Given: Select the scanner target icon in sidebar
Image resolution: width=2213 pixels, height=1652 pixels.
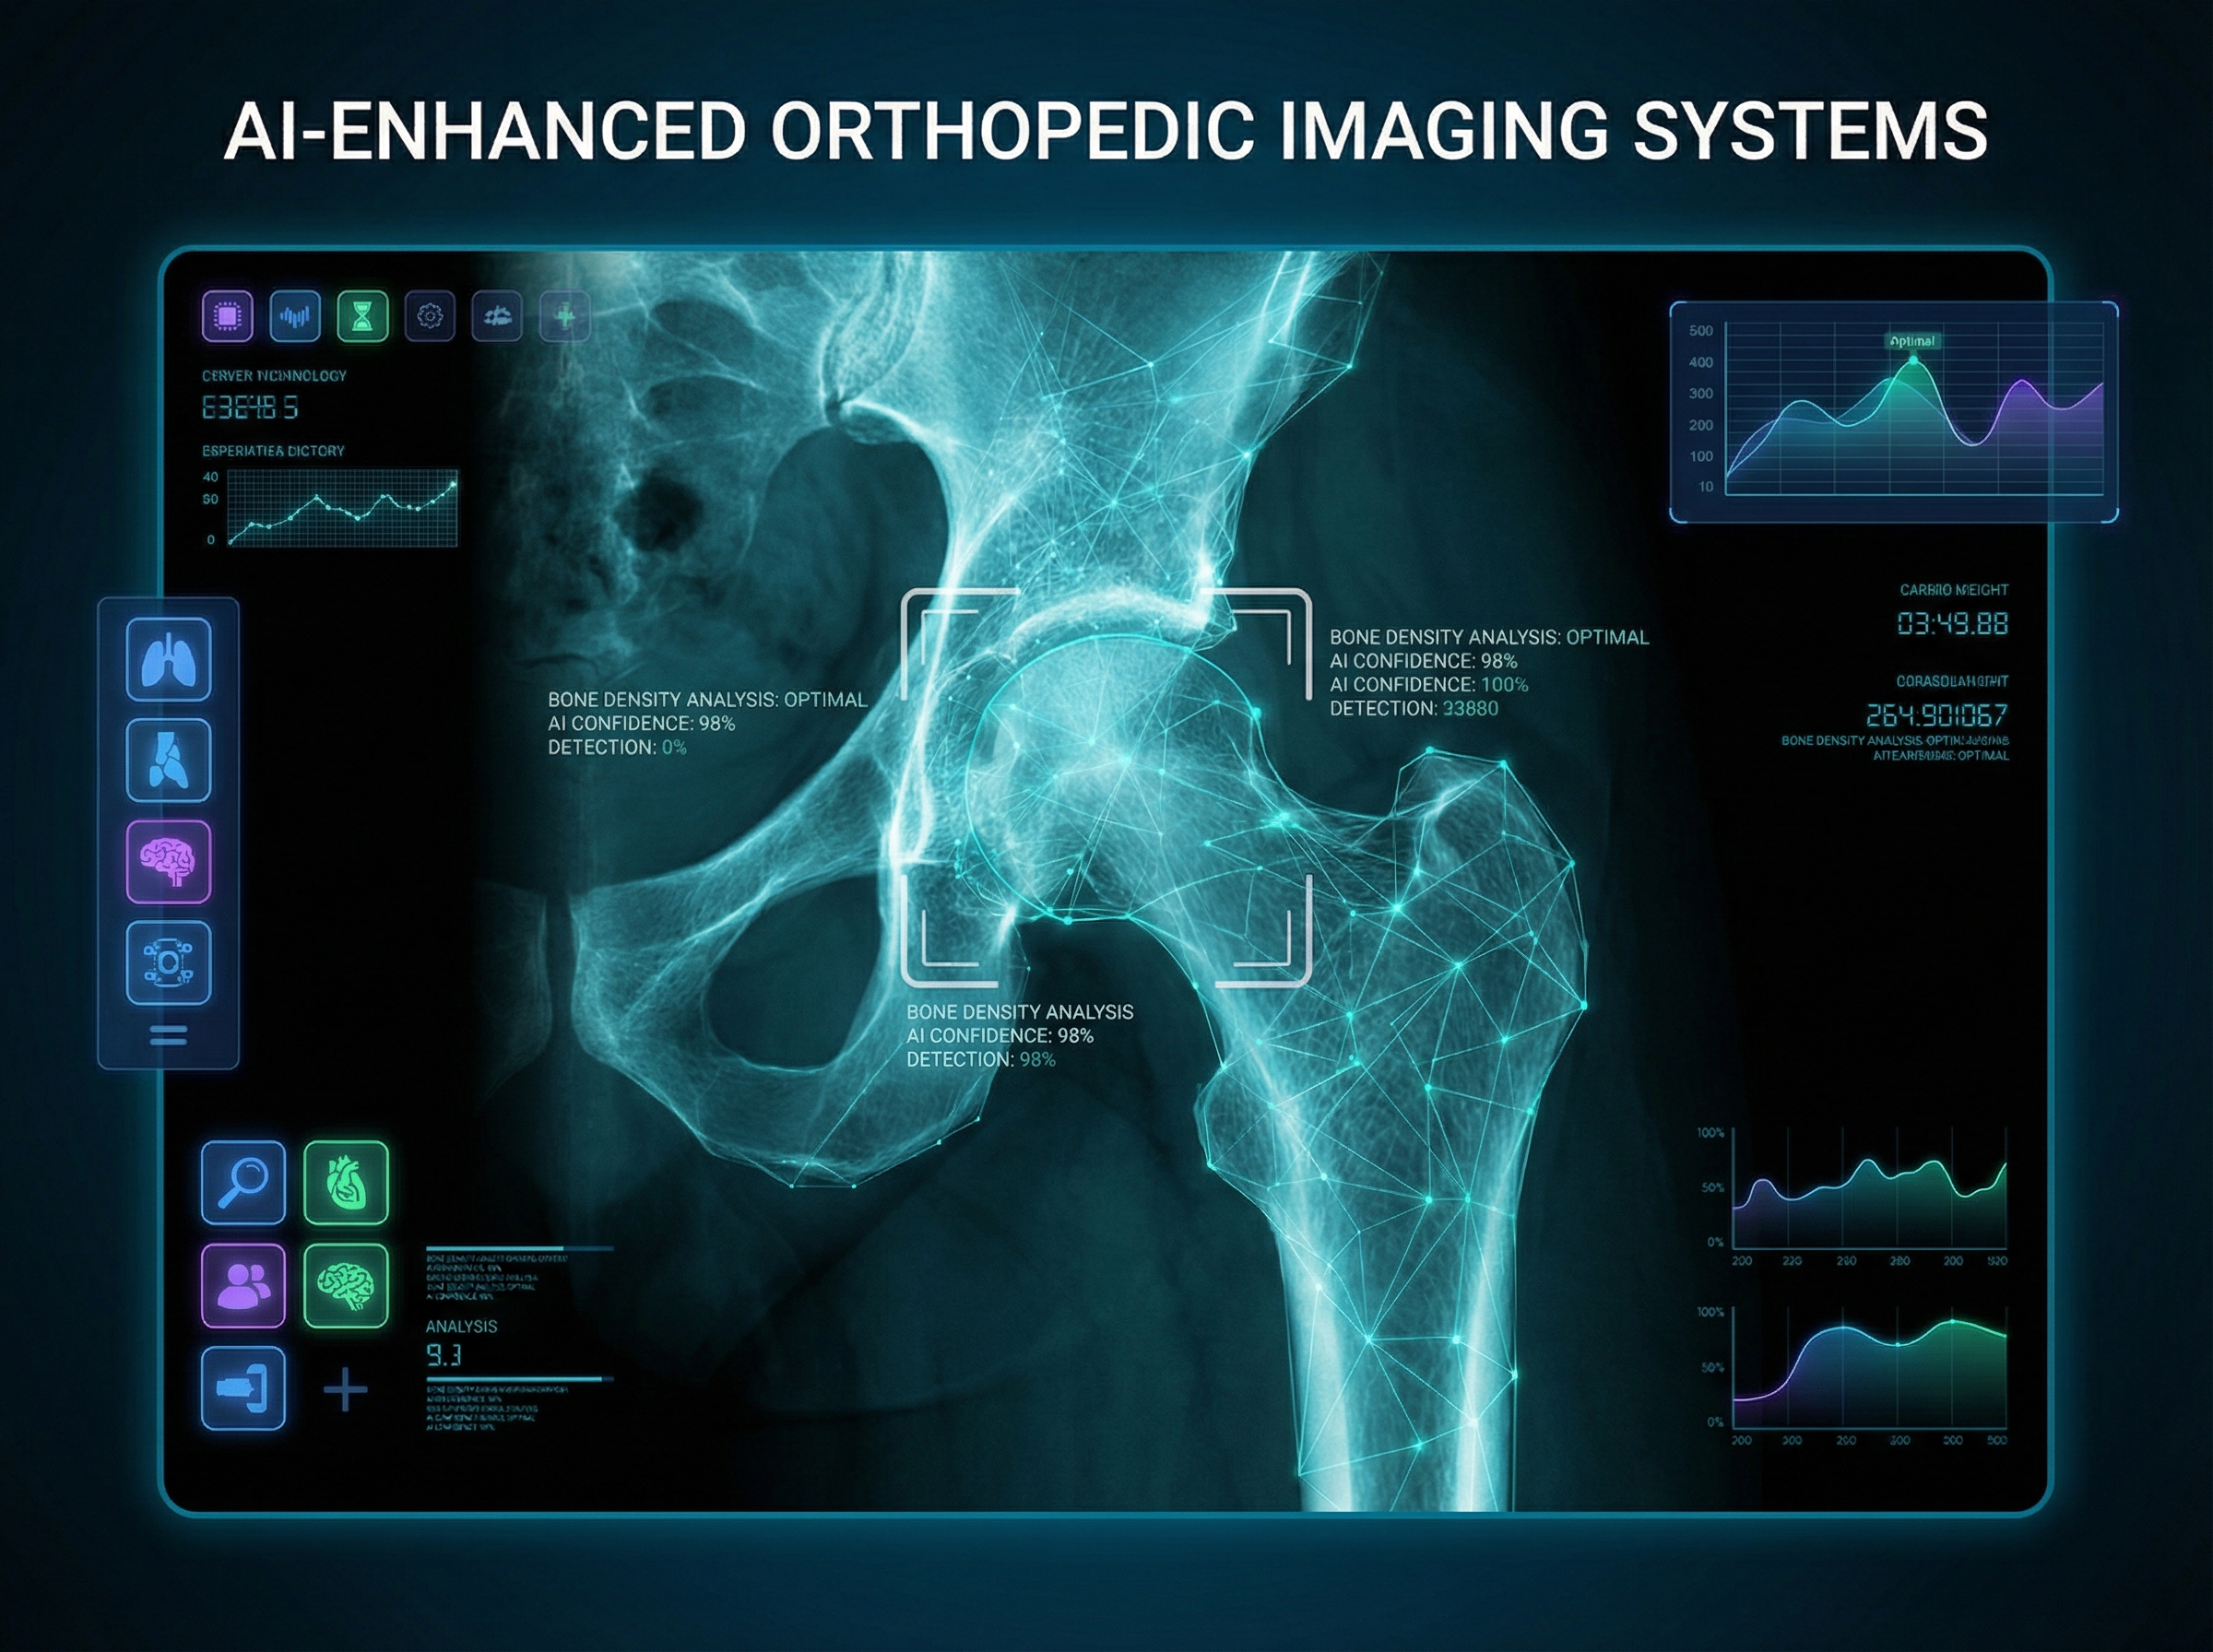Looking at the screenshot, I should 168,963.
